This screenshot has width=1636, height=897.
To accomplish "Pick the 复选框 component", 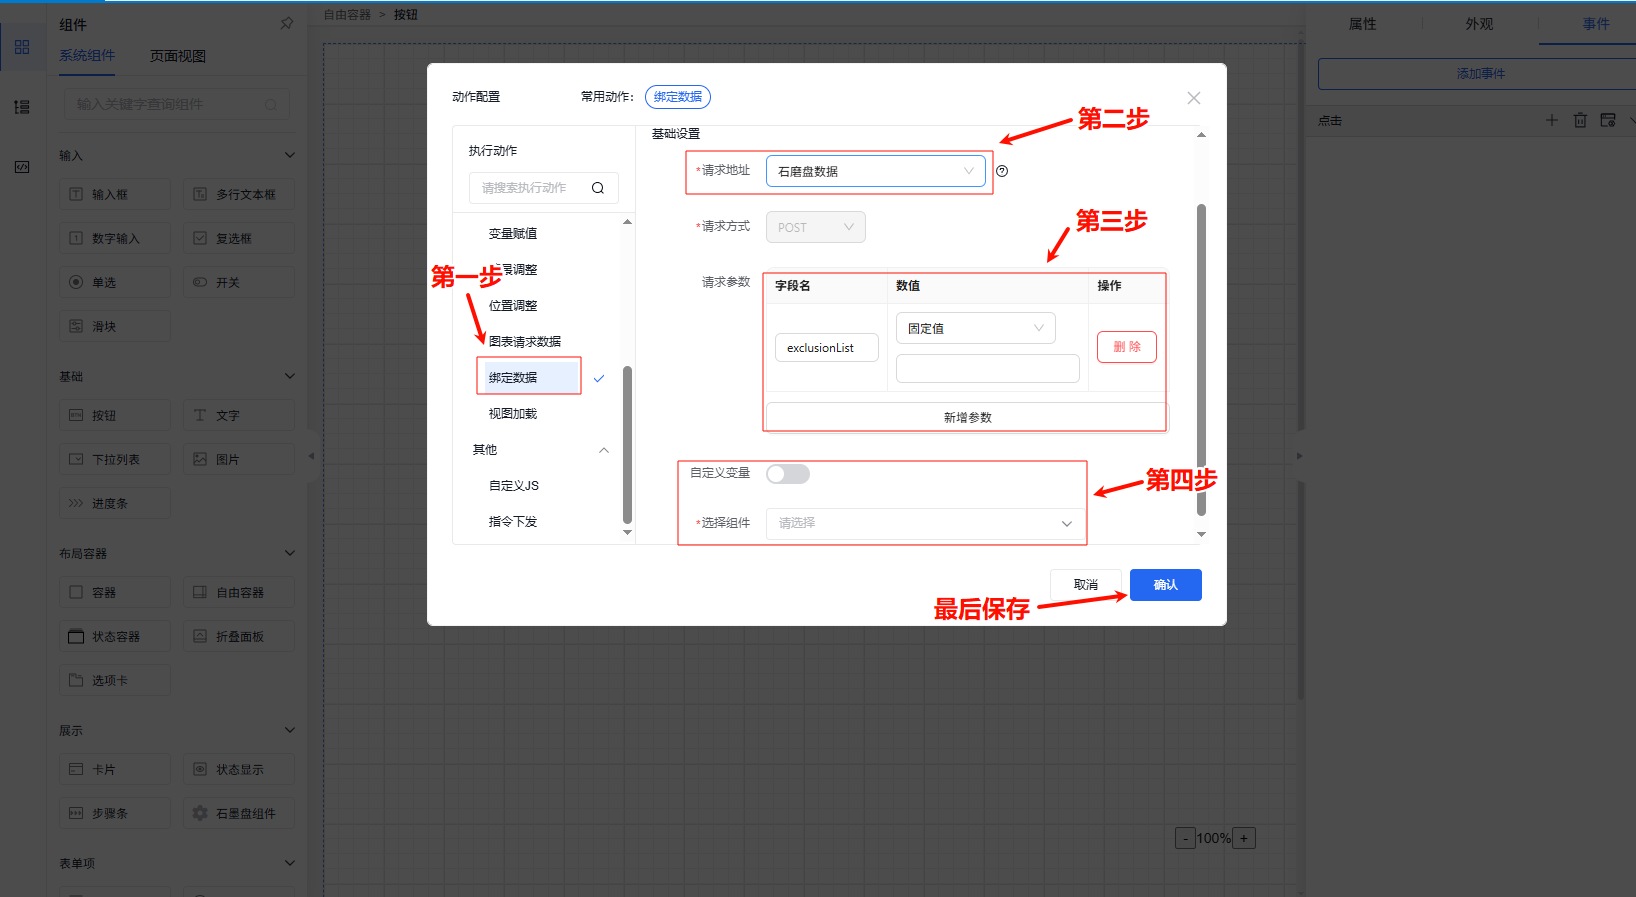I will [239, 238].
